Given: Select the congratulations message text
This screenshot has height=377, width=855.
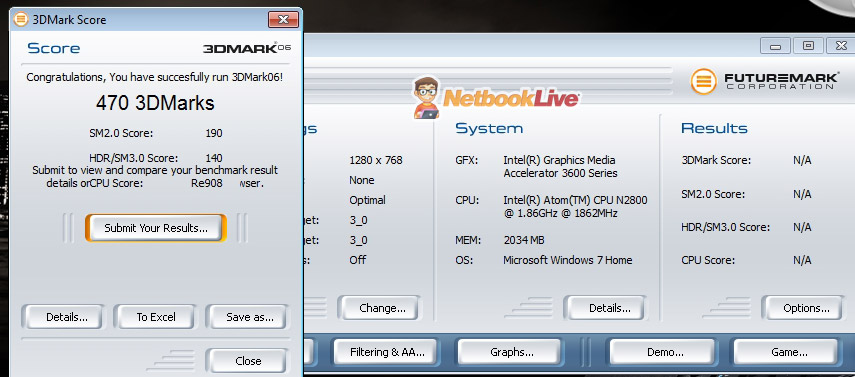Looking at the screenshot, I should [x=155, y=78].
